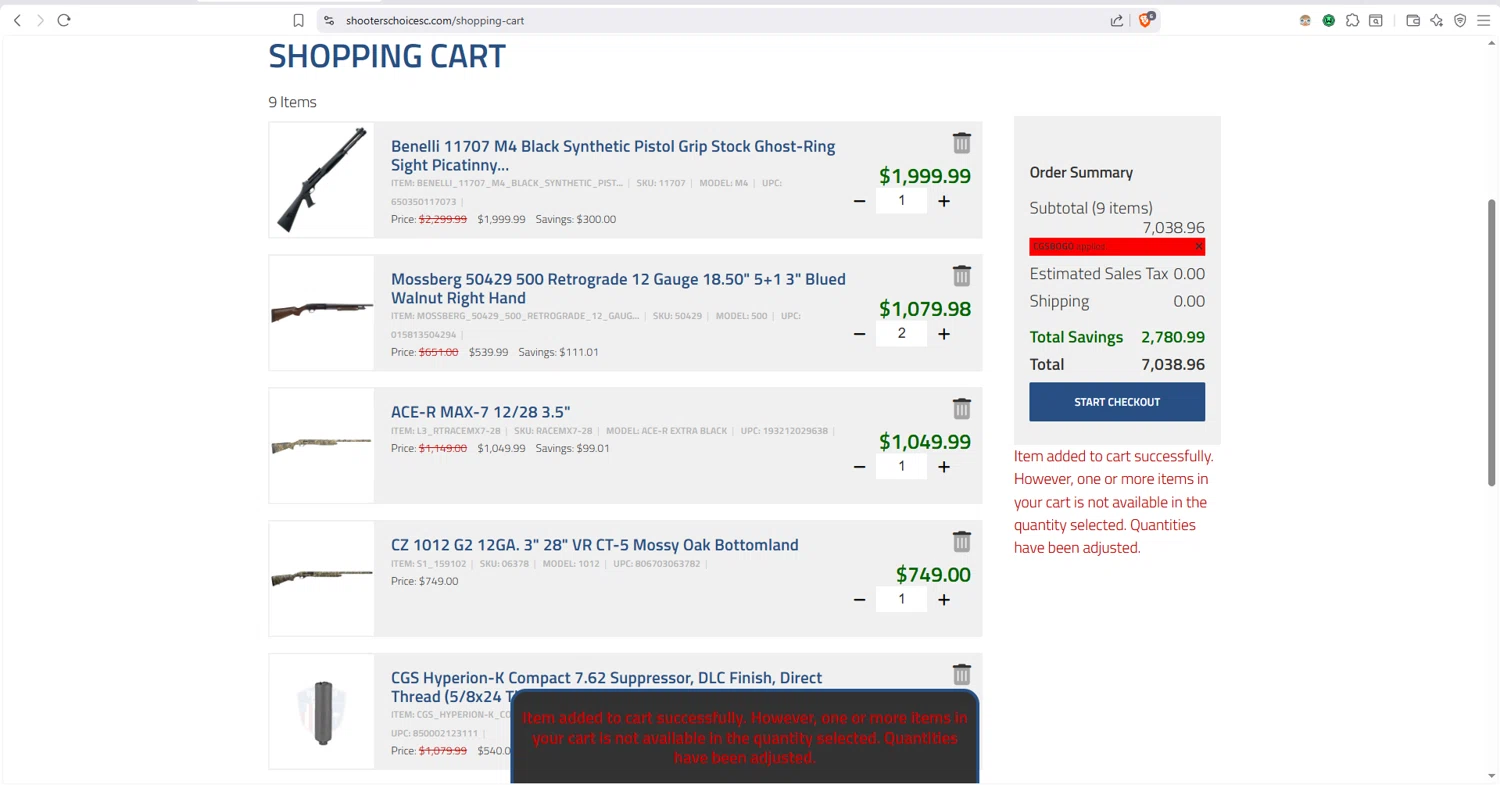The width and height of the screenshot is (1500, 785).
Task: Open the avatar face extension icon
Action: click(x=1305, y=20)
